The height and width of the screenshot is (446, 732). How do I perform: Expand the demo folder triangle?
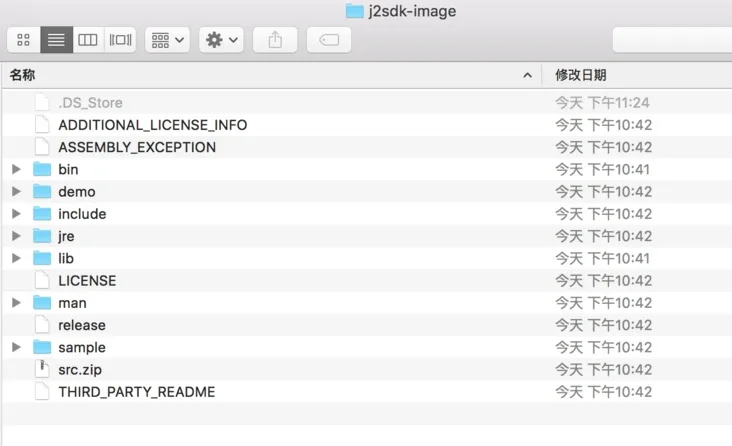[16, 191]
